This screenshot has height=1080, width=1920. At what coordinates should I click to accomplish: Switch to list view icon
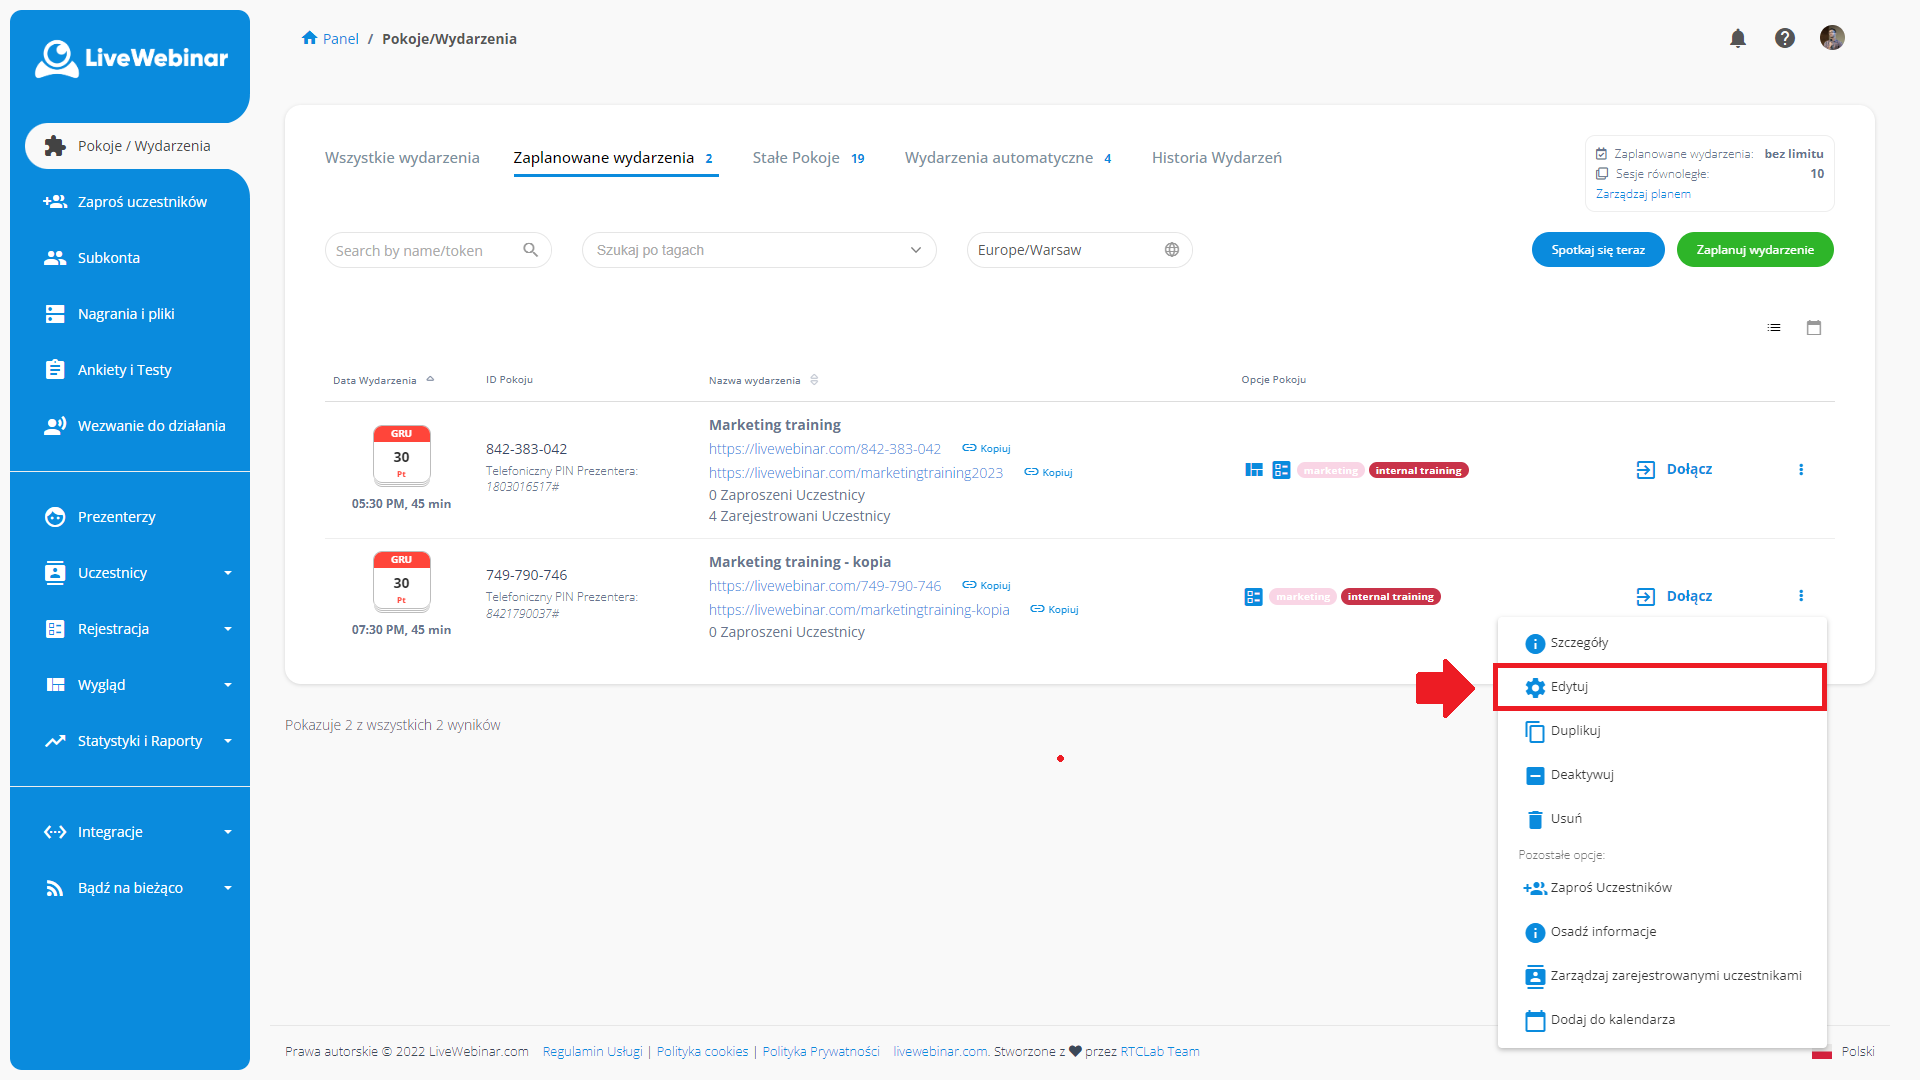[x=1773, y=327]
